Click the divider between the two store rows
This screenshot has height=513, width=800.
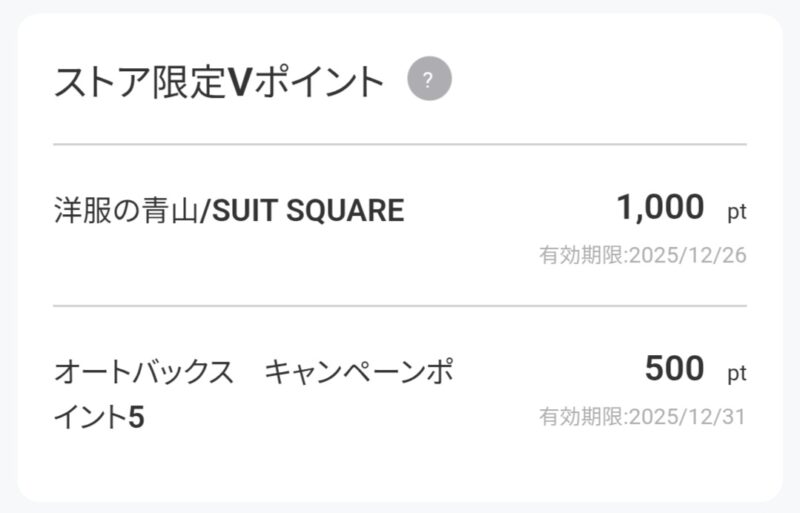point(400,306)
